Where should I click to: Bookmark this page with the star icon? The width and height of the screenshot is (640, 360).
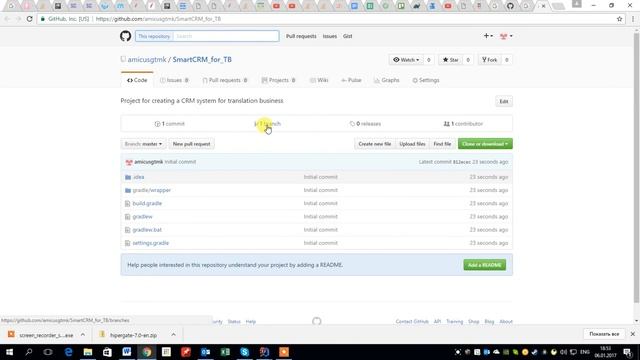(620, 19)
